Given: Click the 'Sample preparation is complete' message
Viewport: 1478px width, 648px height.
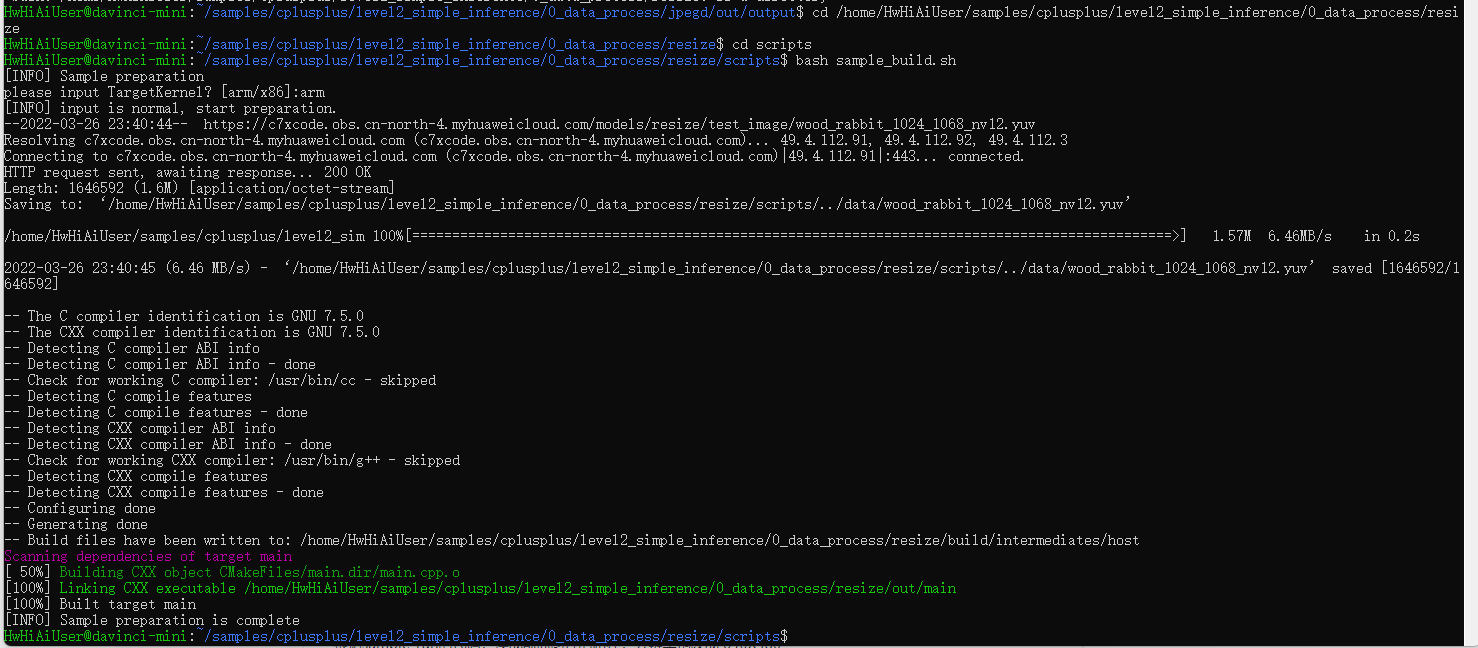Looking at the screenshot, I should click(152, 621).
